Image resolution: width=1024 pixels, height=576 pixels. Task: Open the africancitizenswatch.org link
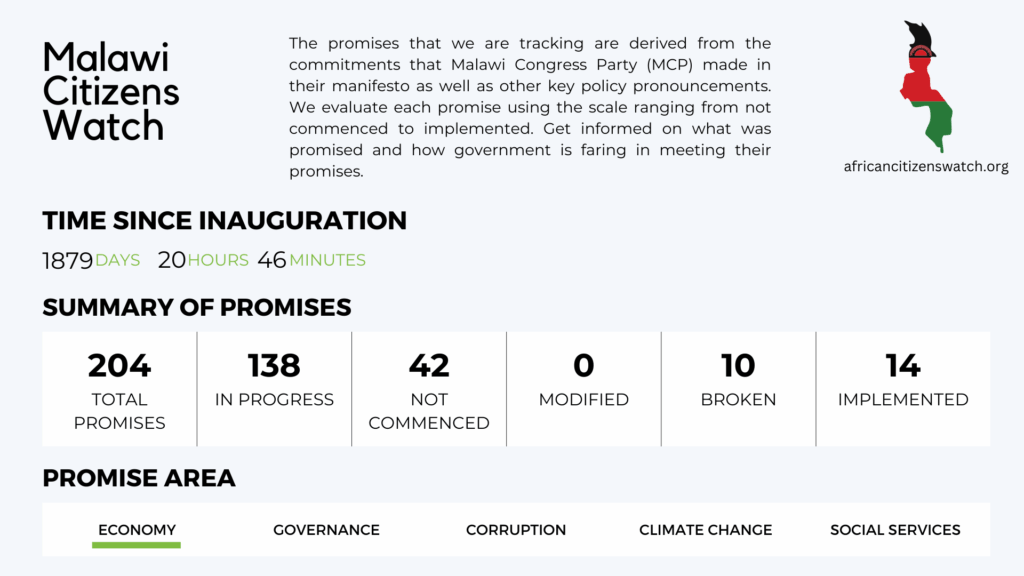pyautogui.click(x=926, y=167)
